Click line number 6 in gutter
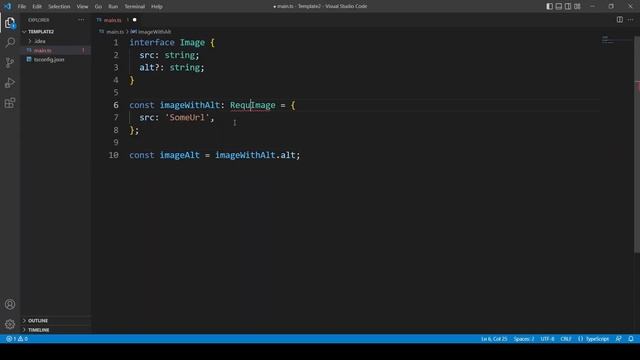The image size is (640, 360). pyautogui.click(x=116, y=105)
